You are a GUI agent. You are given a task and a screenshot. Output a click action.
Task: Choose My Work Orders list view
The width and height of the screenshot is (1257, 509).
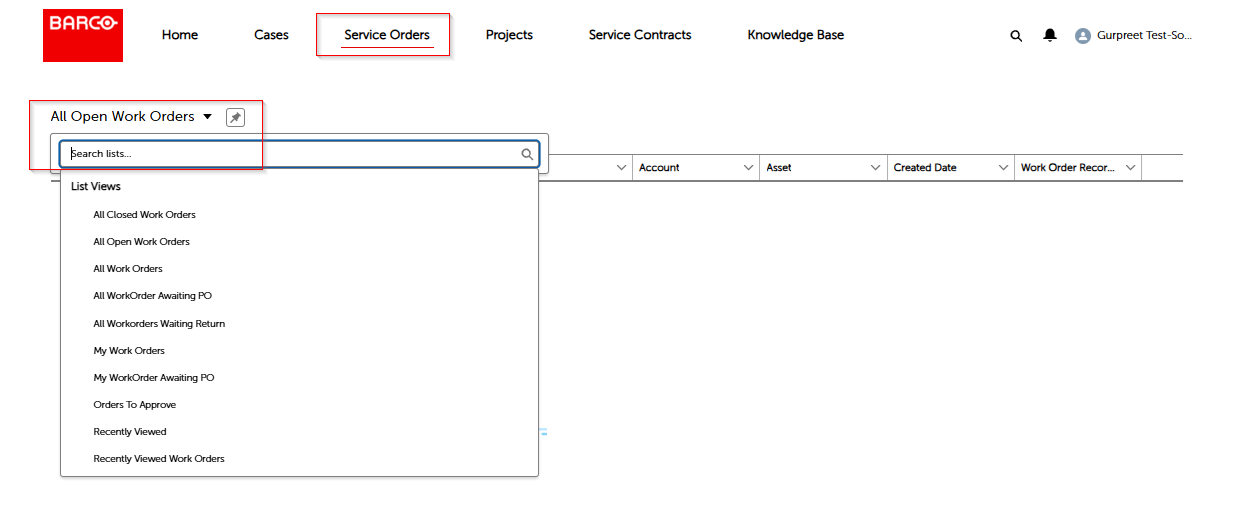pos(129,351)
